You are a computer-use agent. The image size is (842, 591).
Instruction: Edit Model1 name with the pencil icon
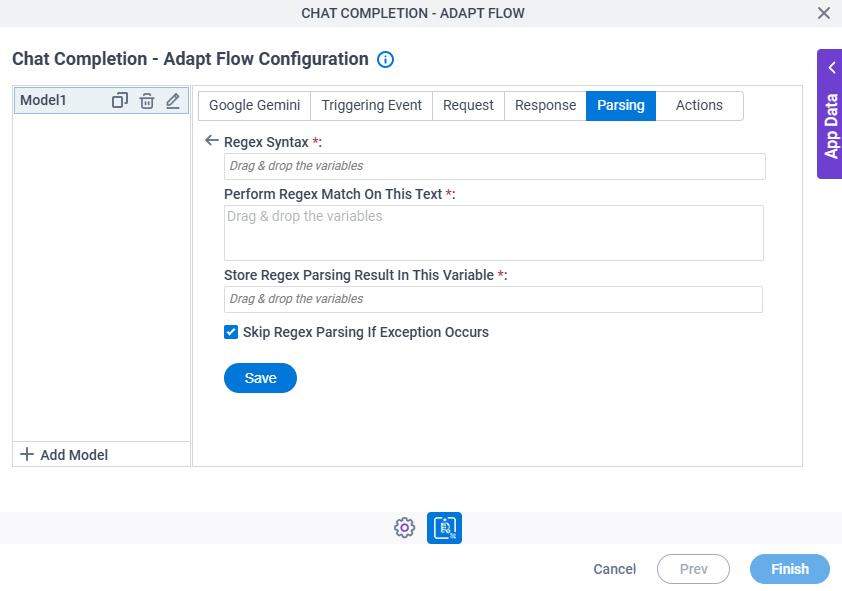172,100
